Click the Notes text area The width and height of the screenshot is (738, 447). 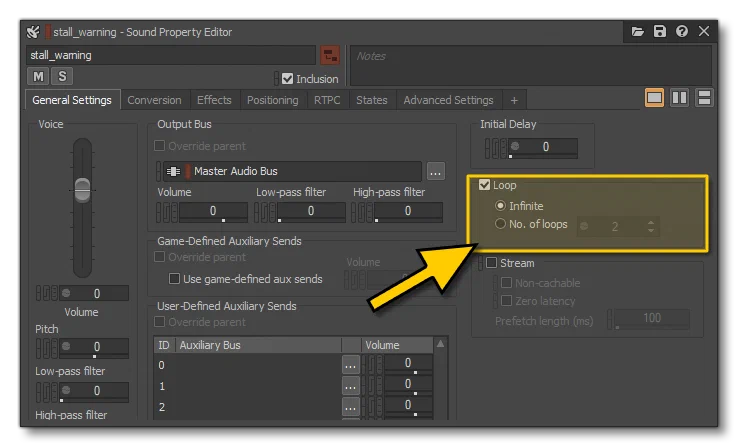pos(530,65)
